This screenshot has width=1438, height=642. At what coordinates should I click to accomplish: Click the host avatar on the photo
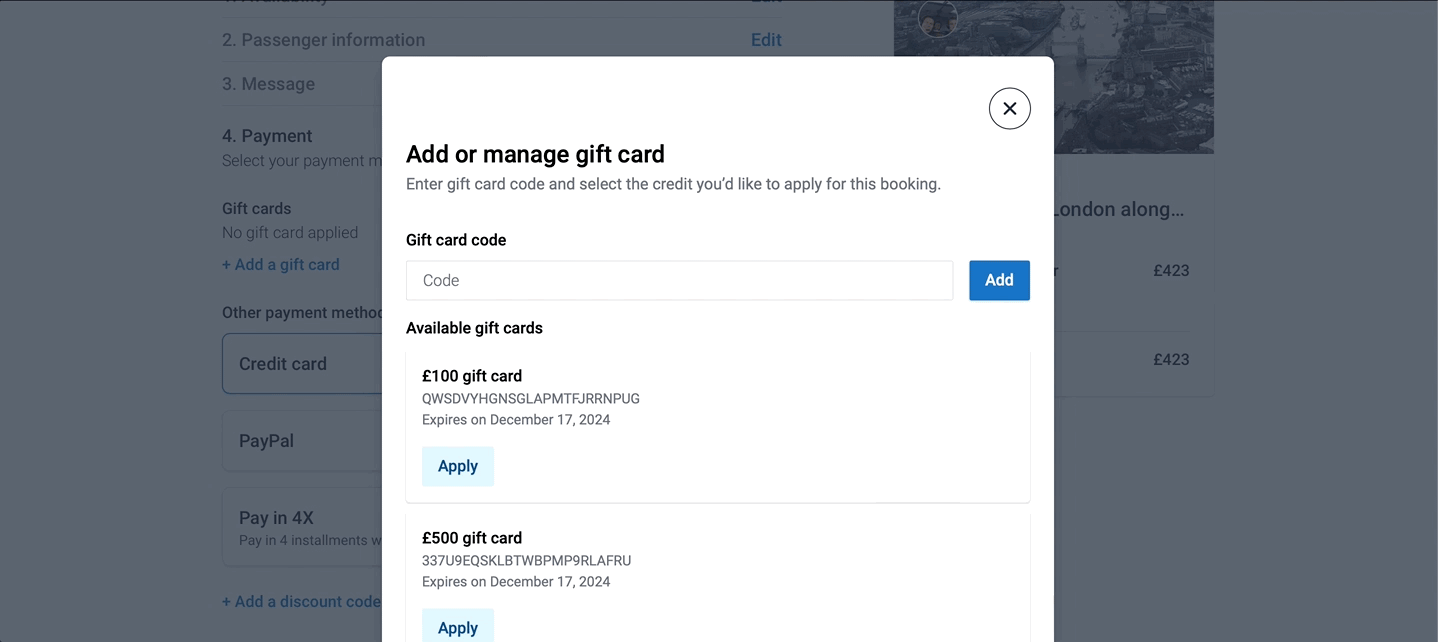pos(938,18)
